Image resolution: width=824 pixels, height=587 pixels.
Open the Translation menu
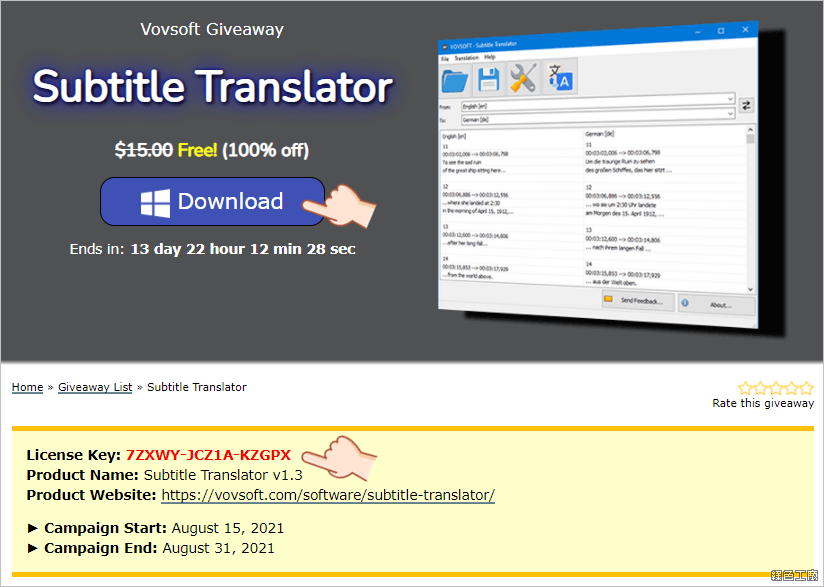(x=465, y=57)
